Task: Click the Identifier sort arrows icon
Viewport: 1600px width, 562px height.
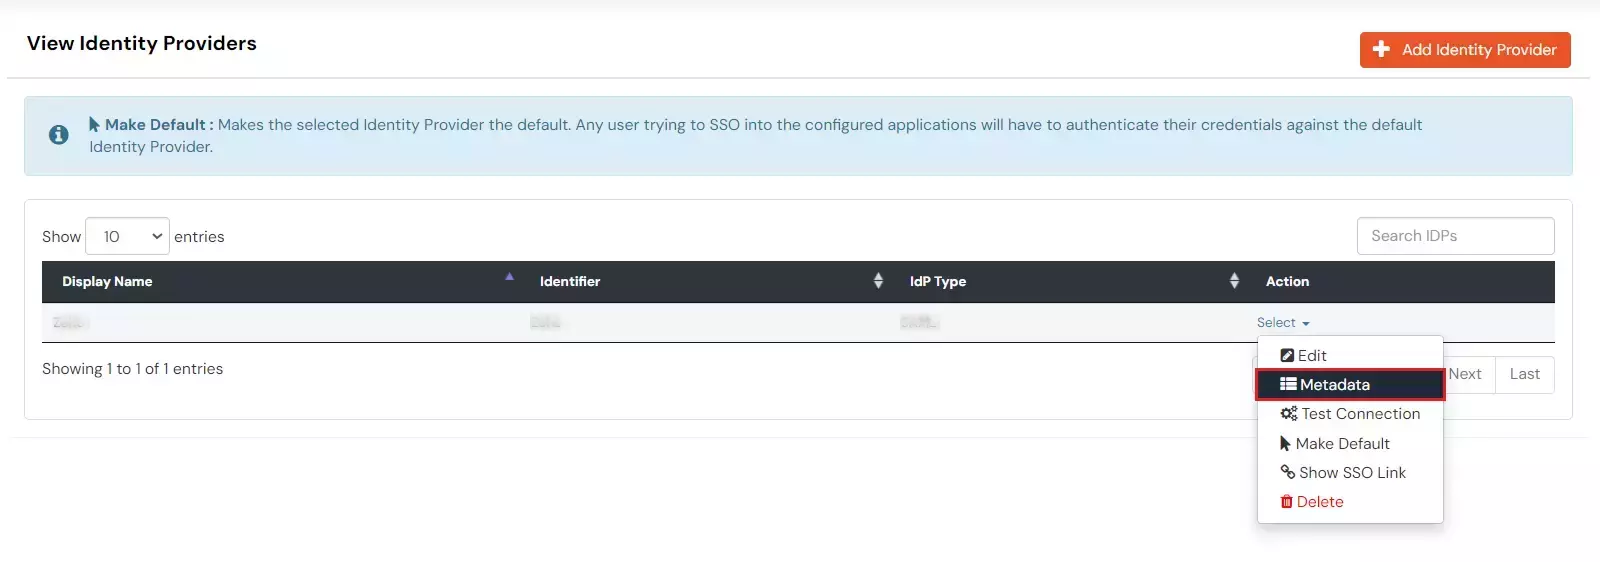Action: pyautogui.click(x=878, y=281)
